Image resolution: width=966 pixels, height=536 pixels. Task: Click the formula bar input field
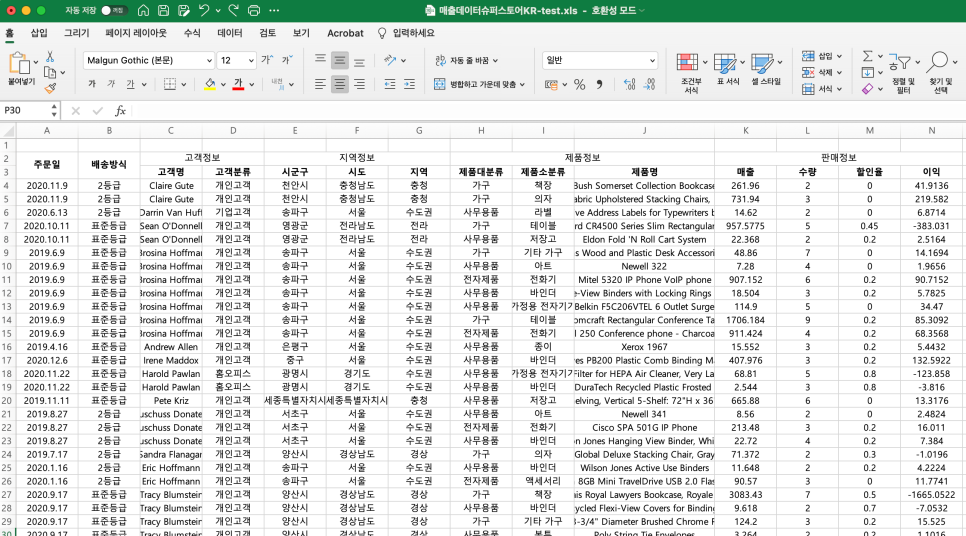[547, 110]
